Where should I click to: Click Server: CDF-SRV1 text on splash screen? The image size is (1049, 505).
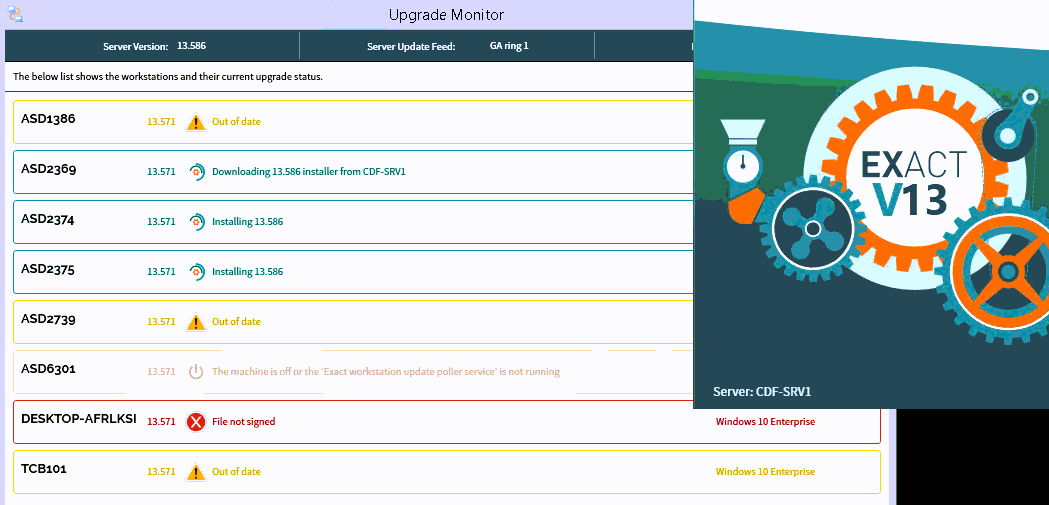tap(762, 391)
